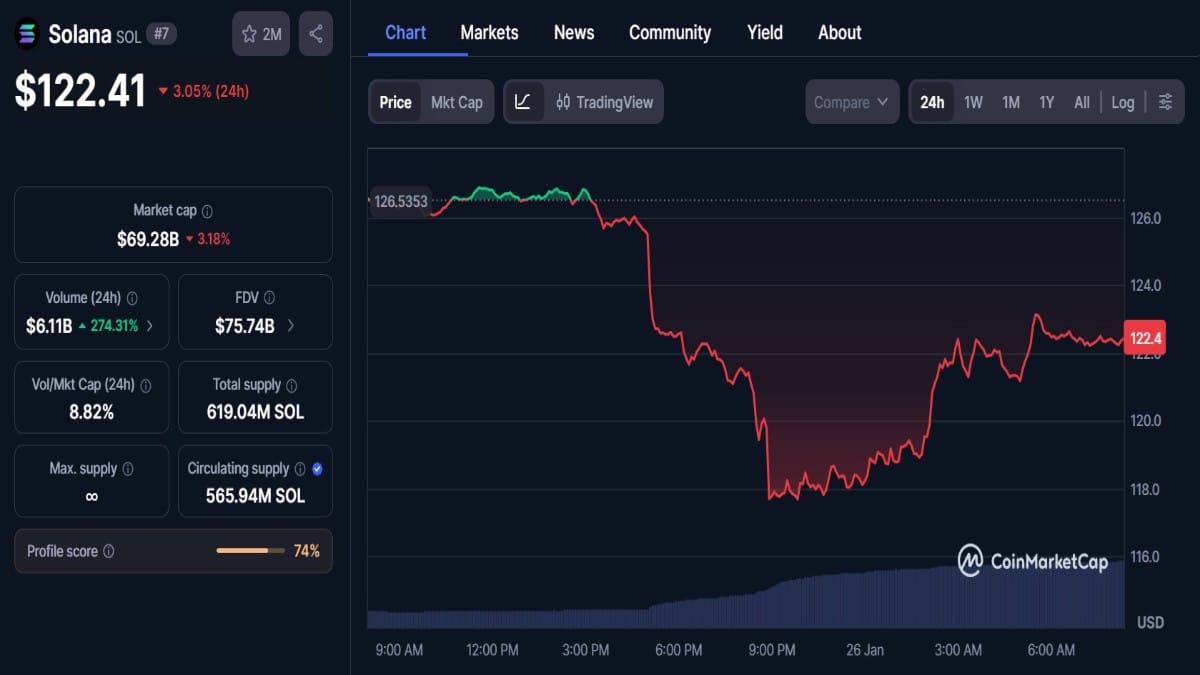Select 1M time range
The width and height of the screenshot is (1200, 675).
point(1011,102)
